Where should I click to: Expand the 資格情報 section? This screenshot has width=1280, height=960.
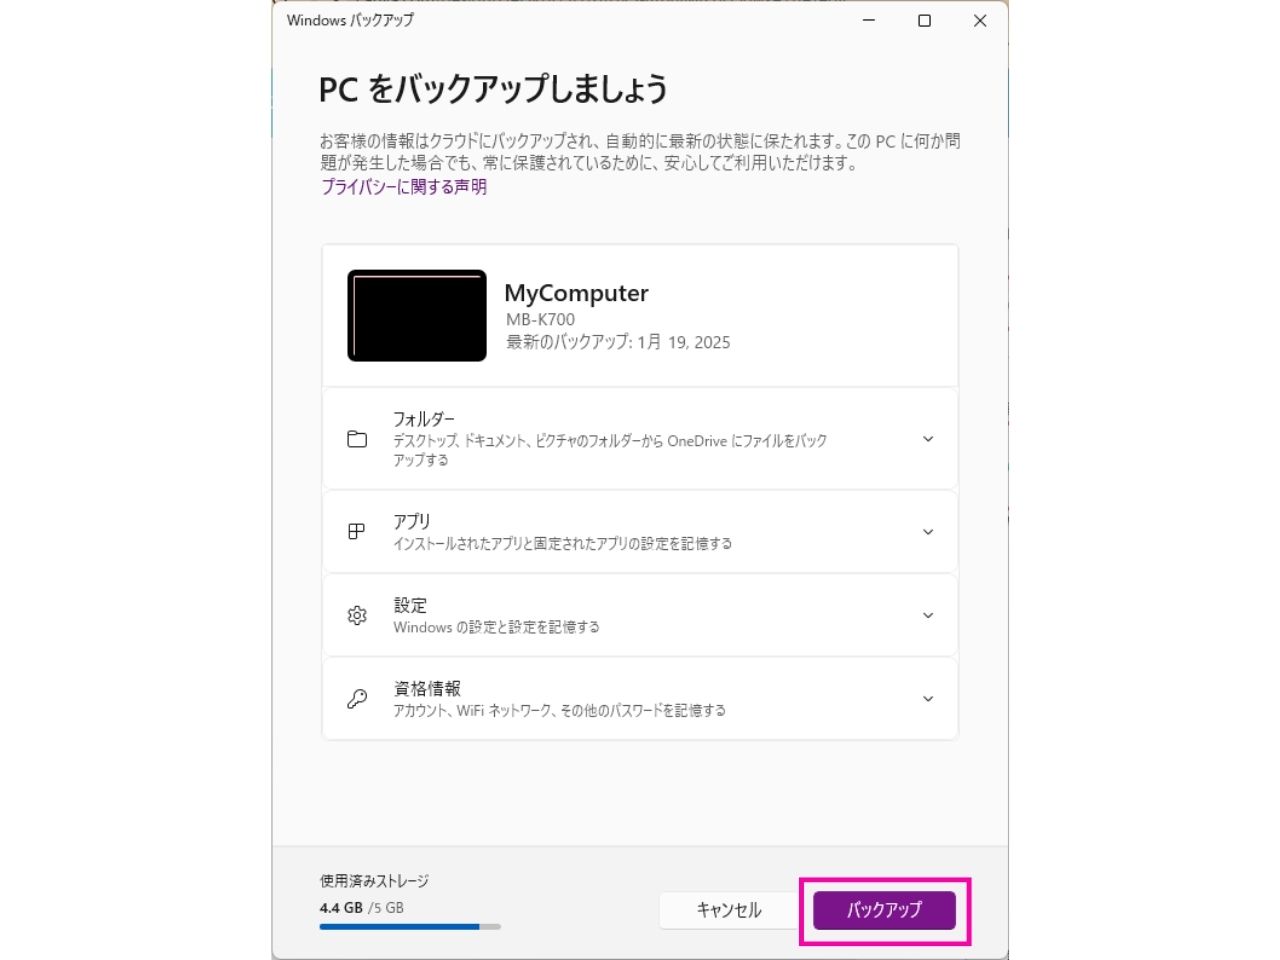point(928,698)
